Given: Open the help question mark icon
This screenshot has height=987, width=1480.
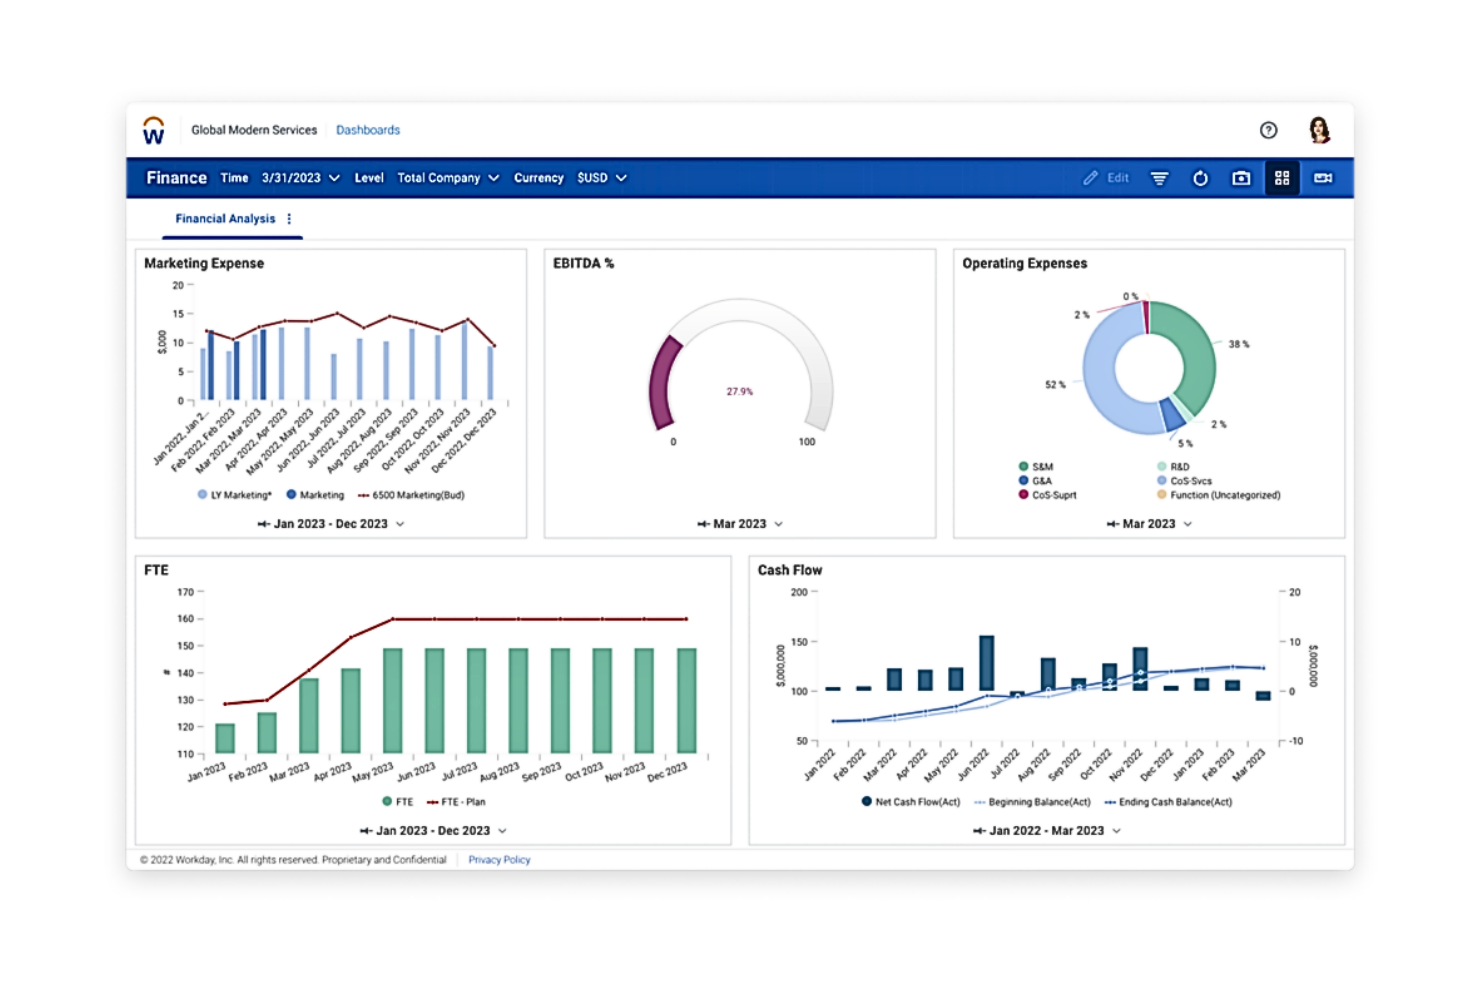Looking at the screenshot, I should (x=1268, y=130).
